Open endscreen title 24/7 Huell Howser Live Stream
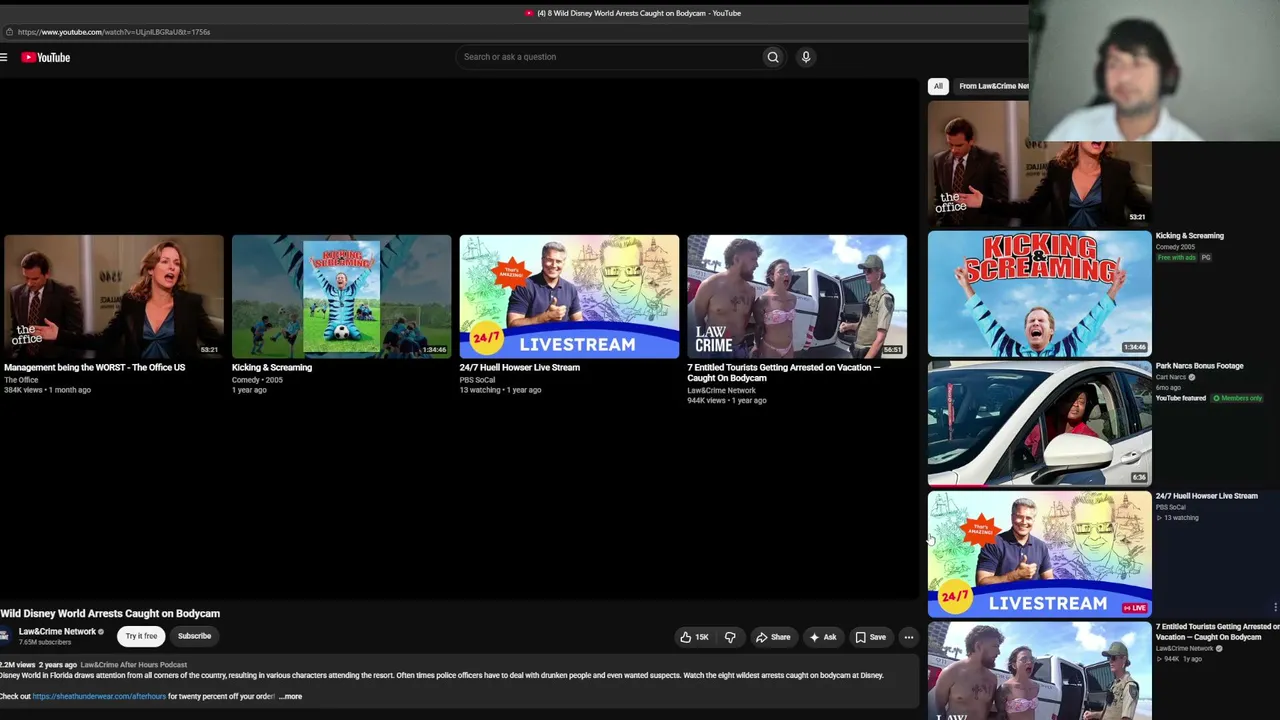The width and height of the screenshot is (1280, 720). coord(520,368)
